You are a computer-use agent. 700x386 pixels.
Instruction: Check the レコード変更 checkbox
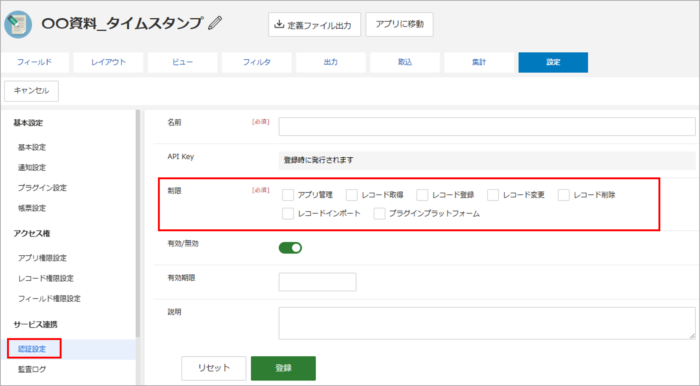(493, 195)
